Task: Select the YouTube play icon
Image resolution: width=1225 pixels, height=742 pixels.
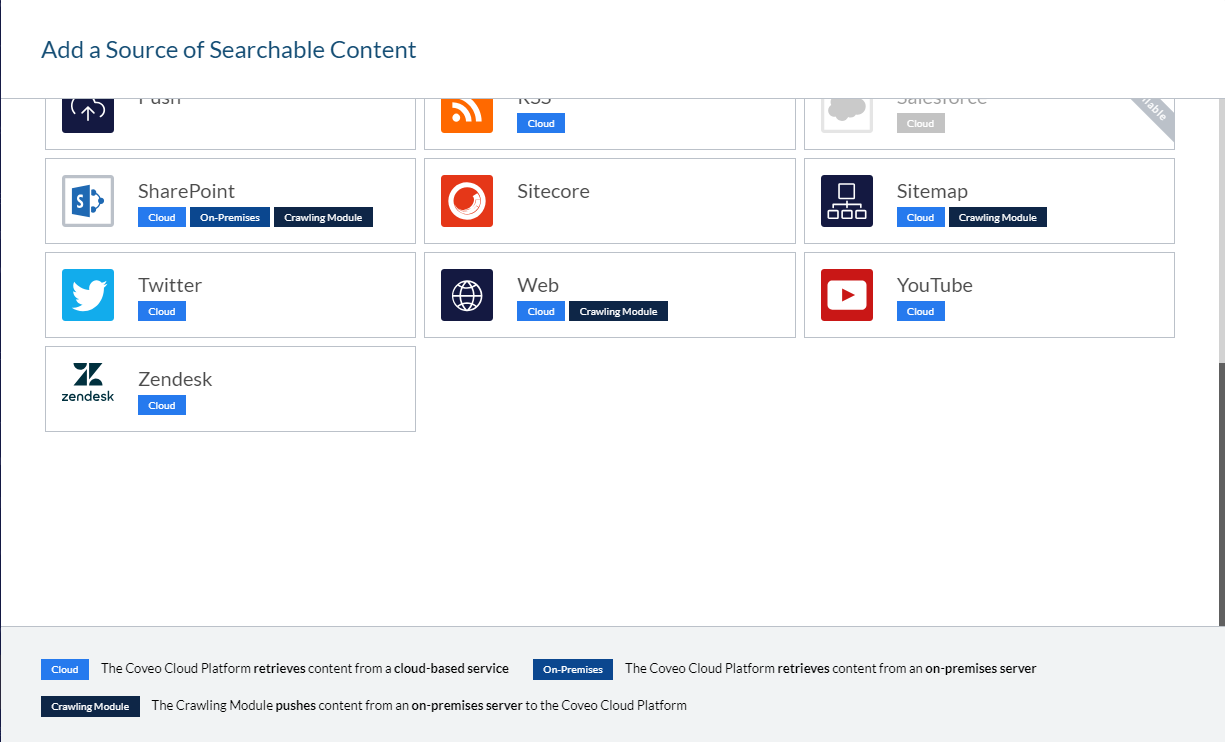Action: tap(847, 295)
